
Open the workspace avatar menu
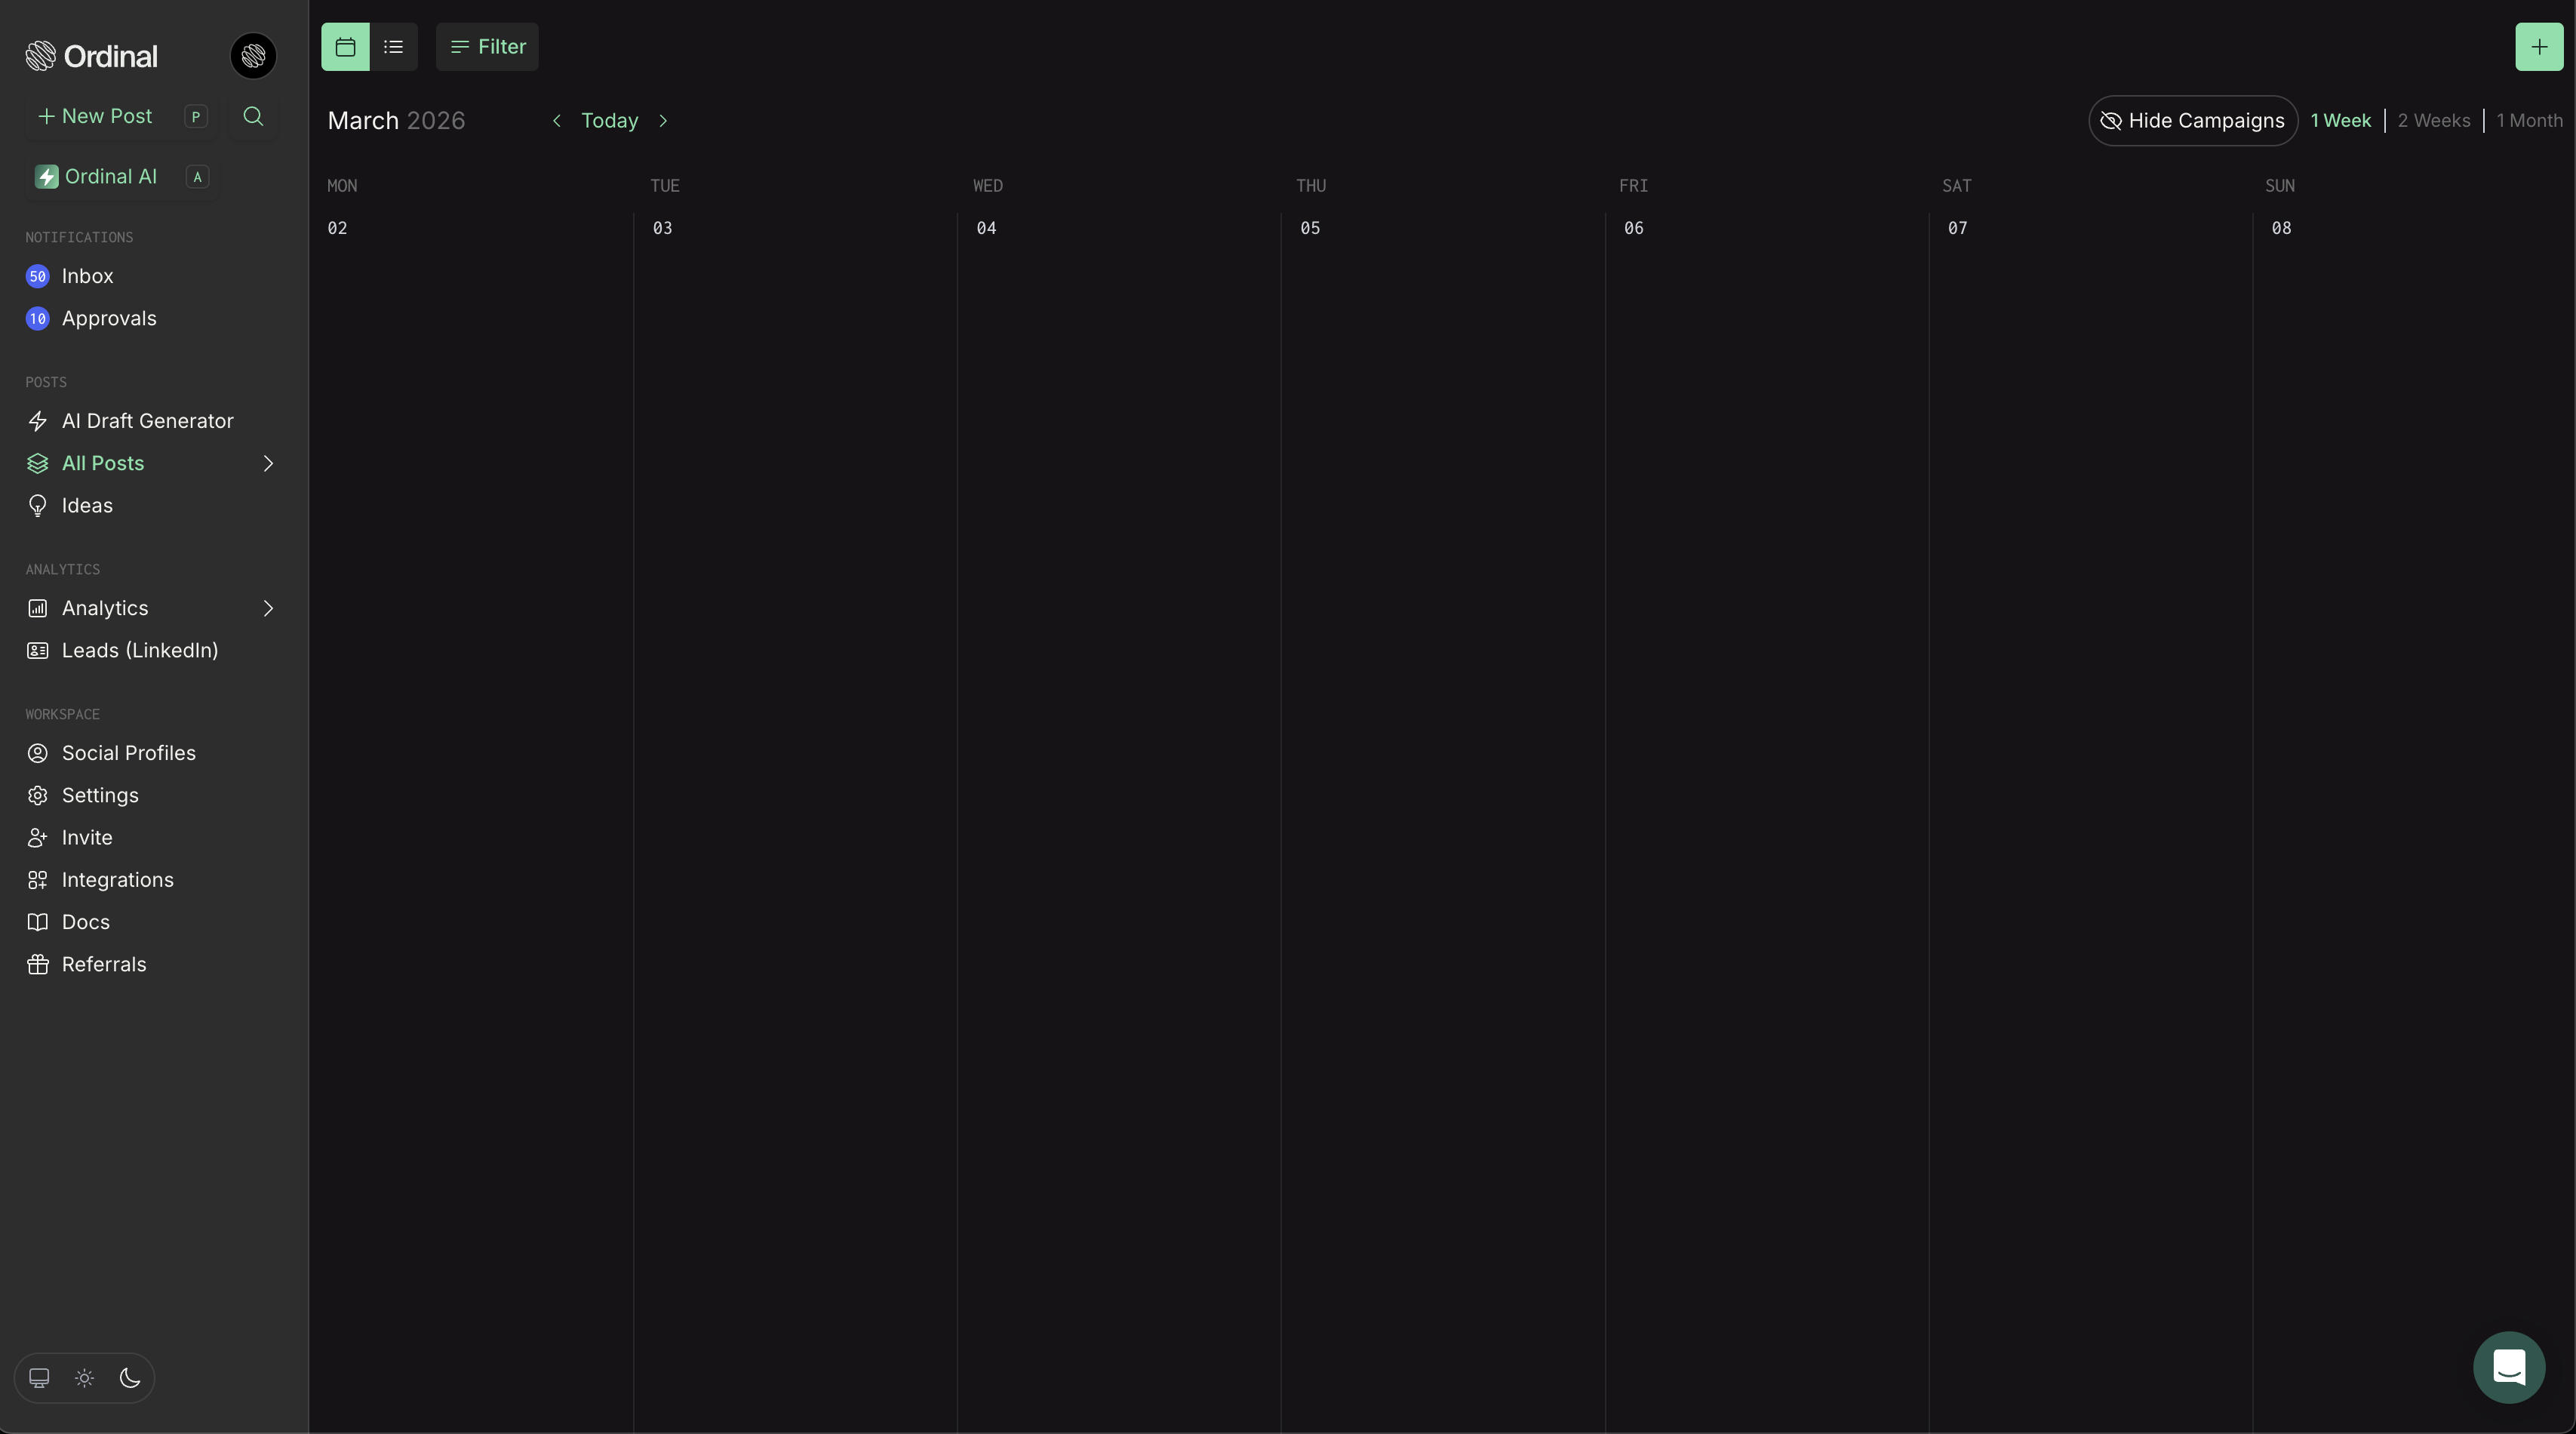[253, 56]
